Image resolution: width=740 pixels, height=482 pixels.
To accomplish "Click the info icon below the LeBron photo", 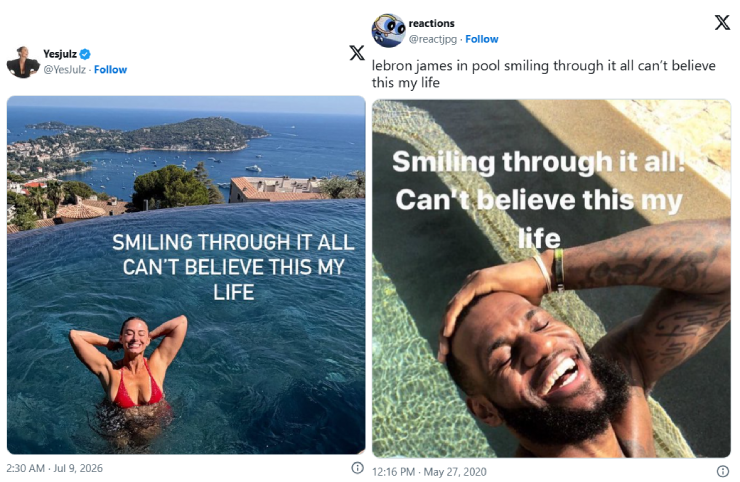I will [x=723, y=471].
